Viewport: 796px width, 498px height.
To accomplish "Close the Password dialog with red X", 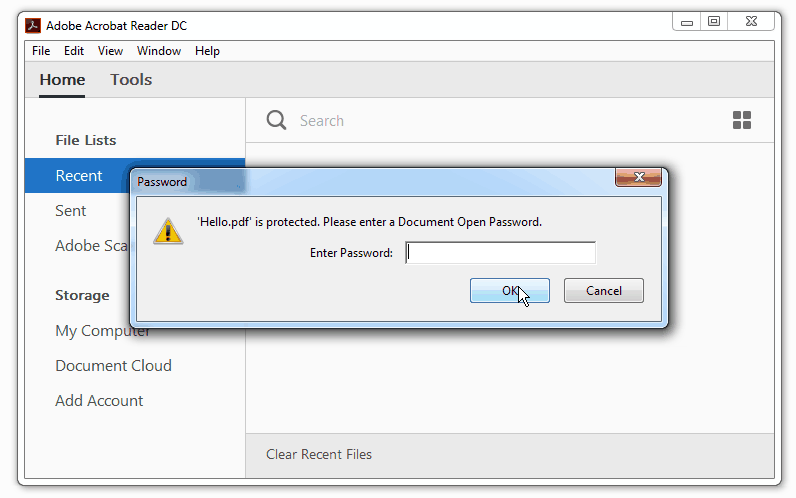I will tap(638, 177).
